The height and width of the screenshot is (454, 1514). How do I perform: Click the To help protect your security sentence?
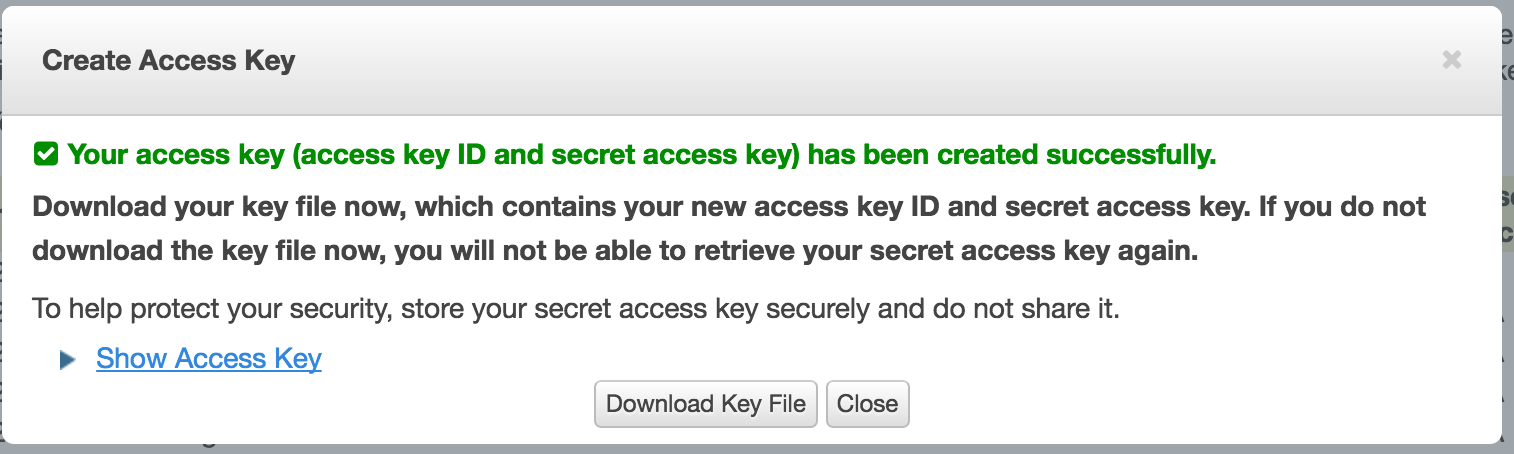click(x=576, y=308)
